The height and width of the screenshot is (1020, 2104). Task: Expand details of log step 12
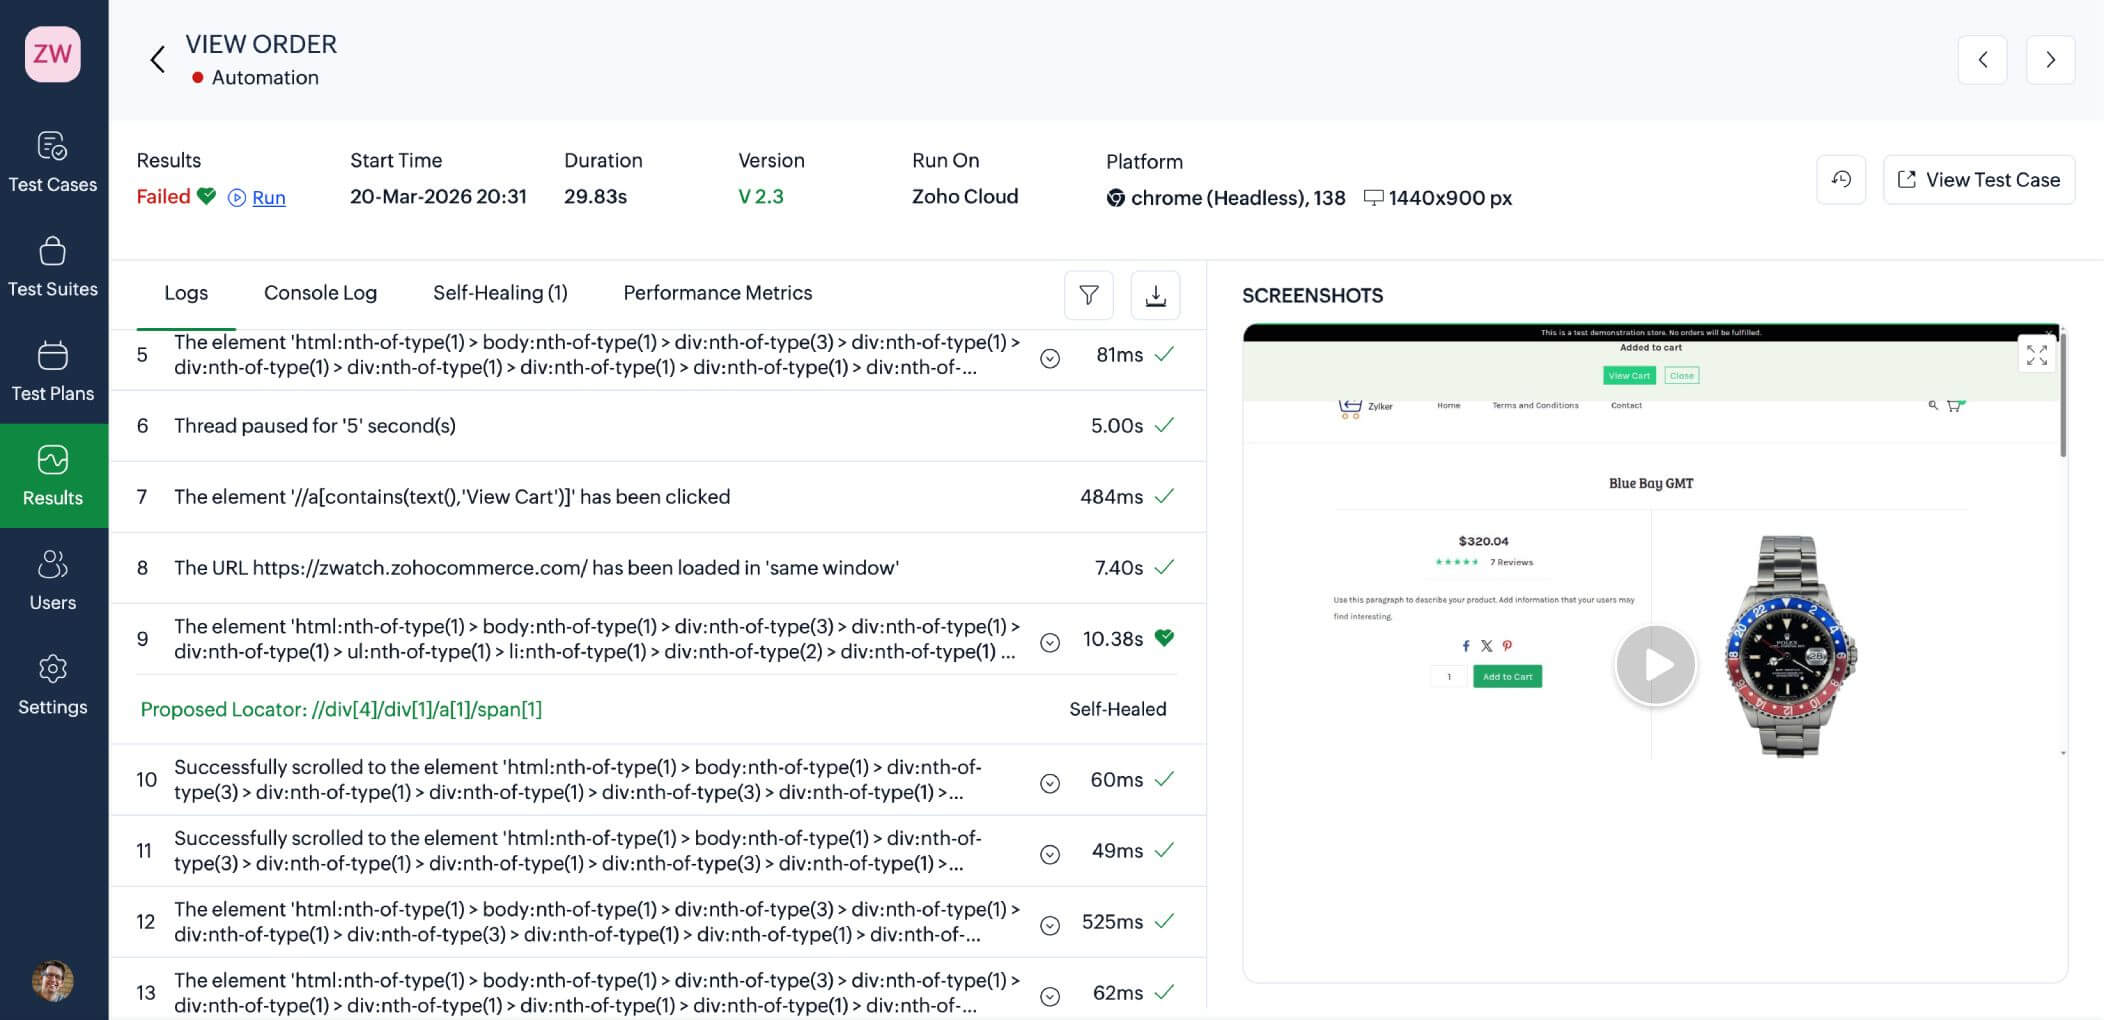(x=1050, y=926)
